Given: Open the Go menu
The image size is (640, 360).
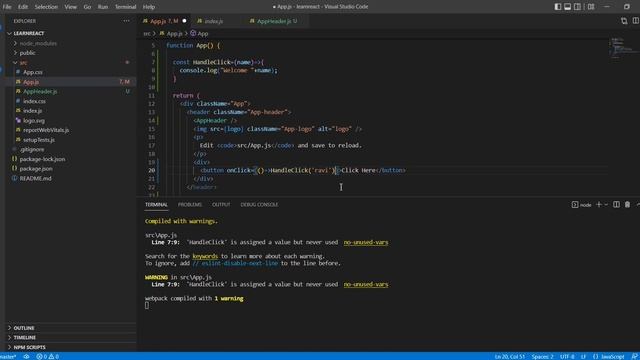Looking at the screenshot, I should 87,7.
